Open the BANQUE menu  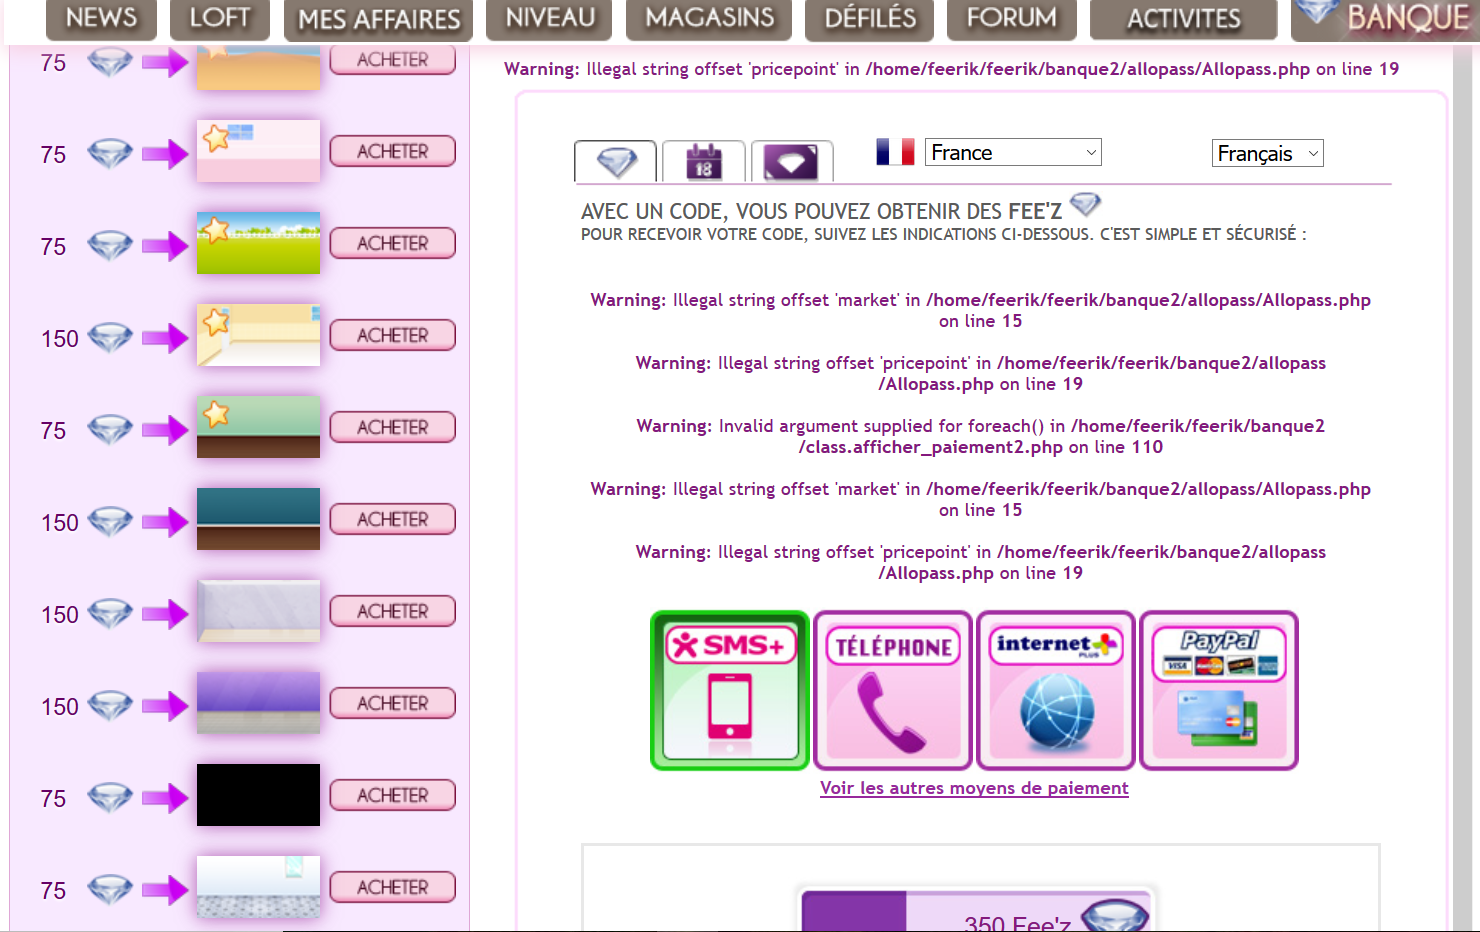tap(1386, 18)
